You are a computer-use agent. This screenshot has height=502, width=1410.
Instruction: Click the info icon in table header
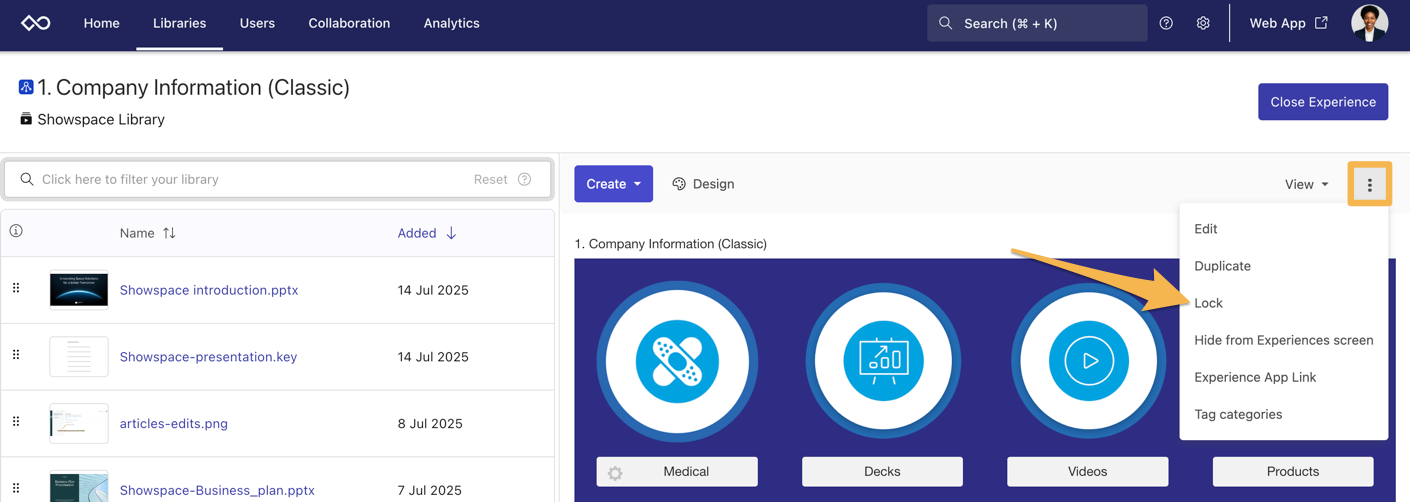click(x=16, y=231)
